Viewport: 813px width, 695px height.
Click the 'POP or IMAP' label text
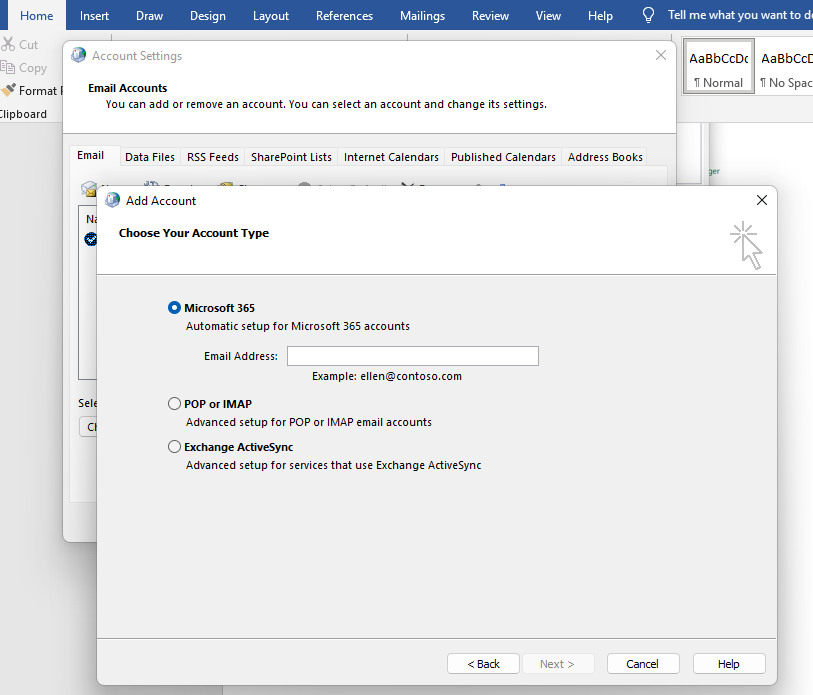pos(218,404)
